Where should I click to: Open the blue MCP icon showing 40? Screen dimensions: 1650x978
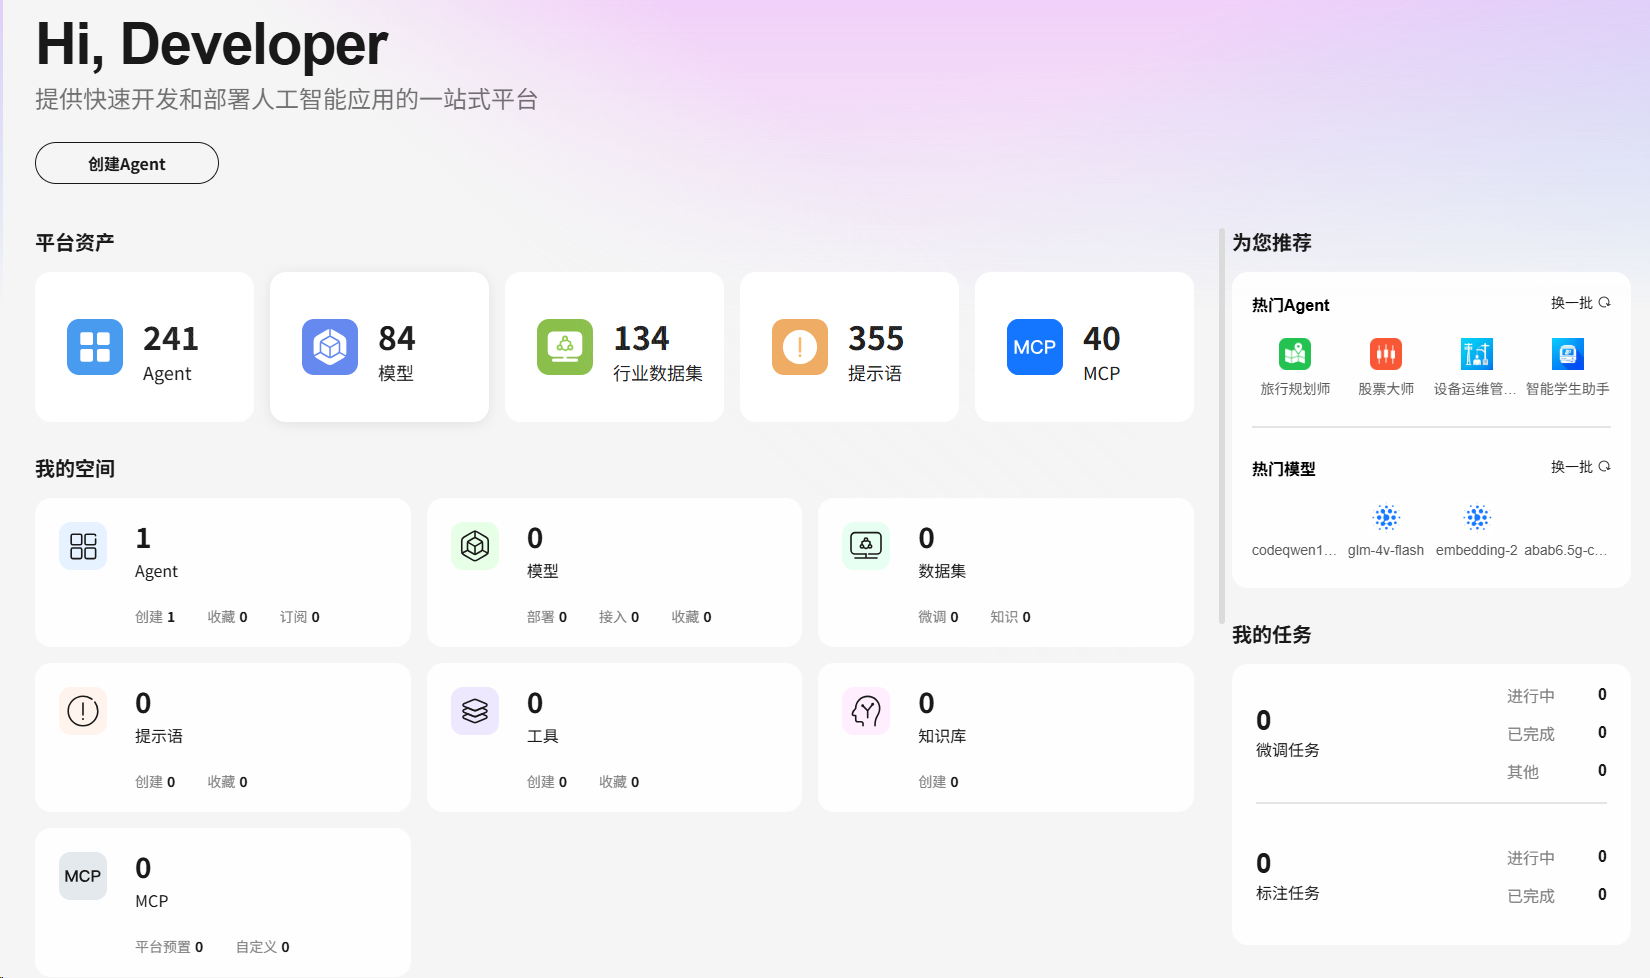[1035, 347]
